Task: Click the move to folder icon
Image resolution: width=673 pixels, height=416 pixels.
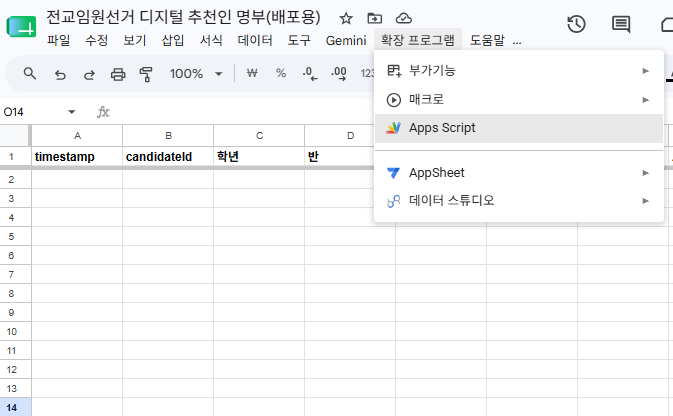Action: [x=375, y=18]
